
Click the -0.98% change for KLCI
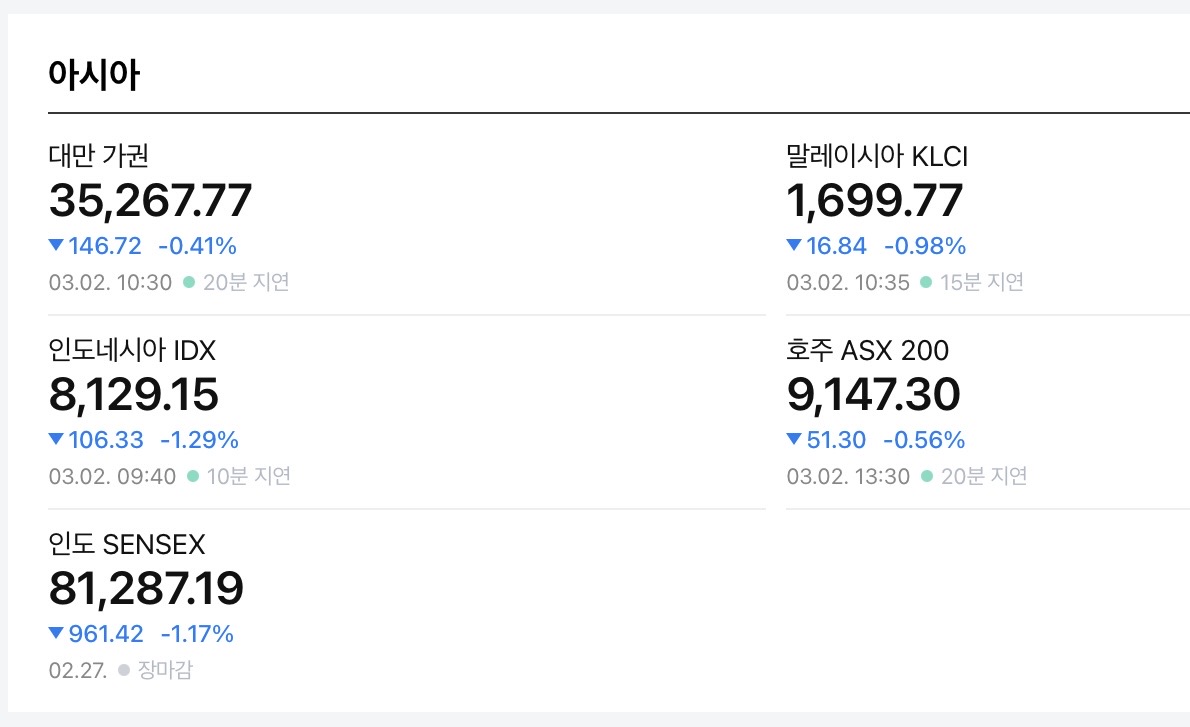tap(924, 245)
